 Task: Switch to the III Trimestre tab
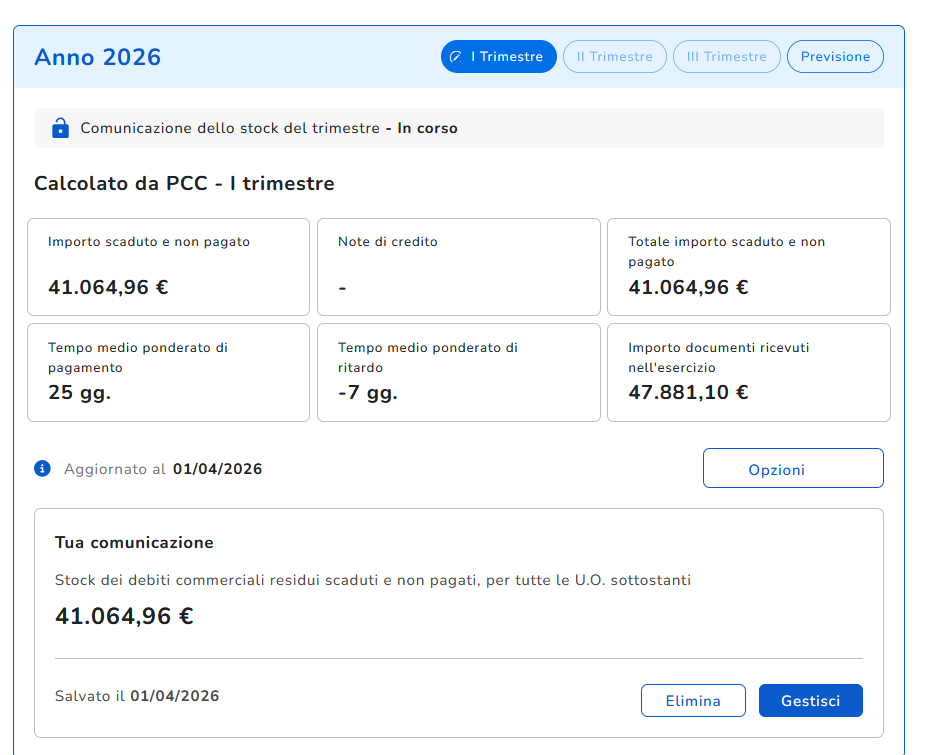click(x=726, y=57)
